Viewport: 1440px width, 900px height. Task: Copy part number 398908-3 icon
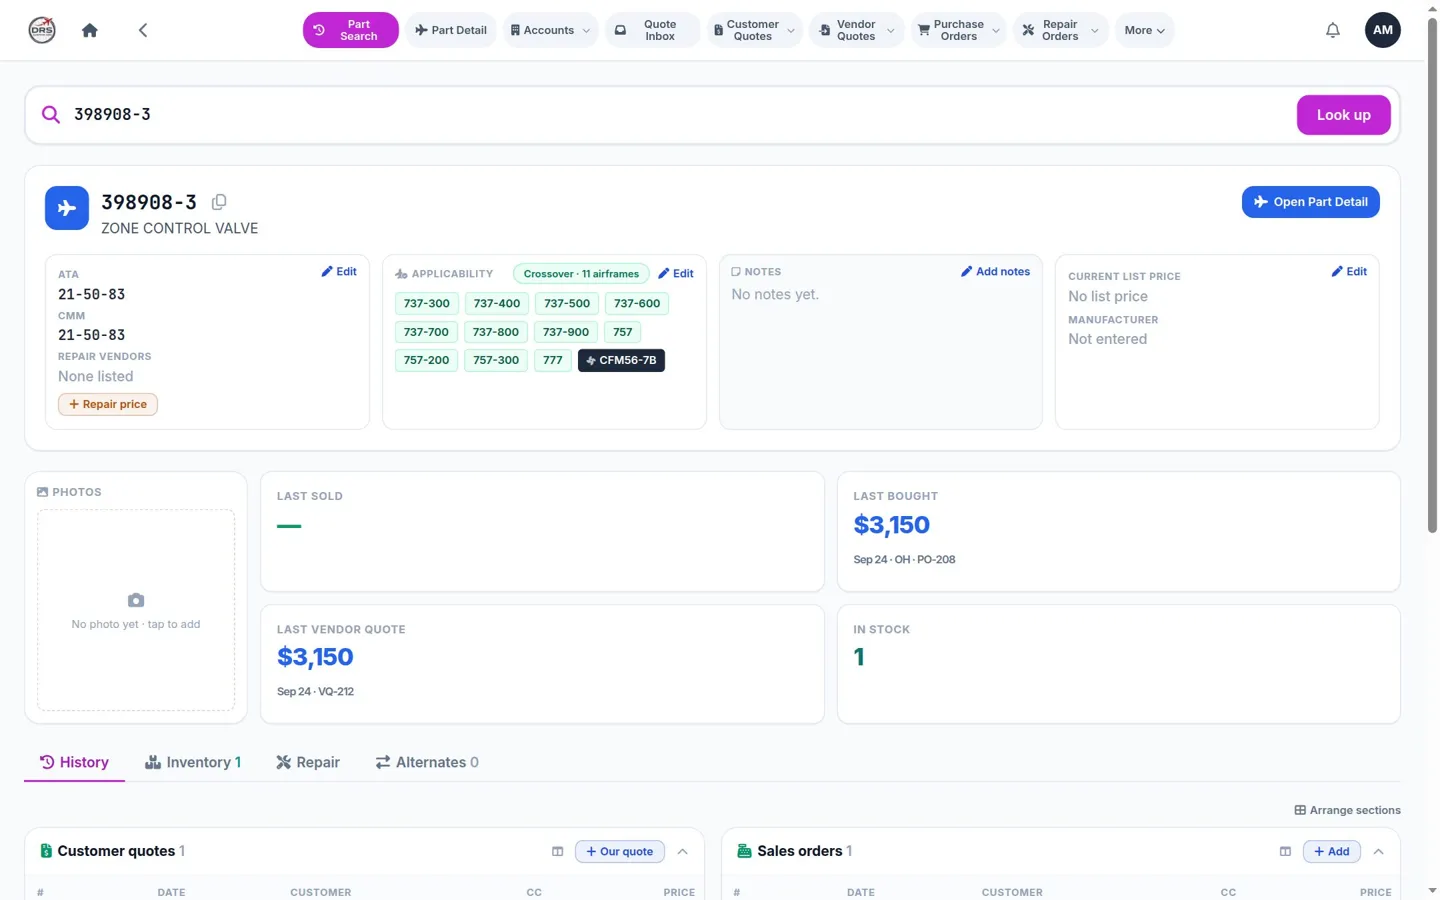(x=219, y=202)
